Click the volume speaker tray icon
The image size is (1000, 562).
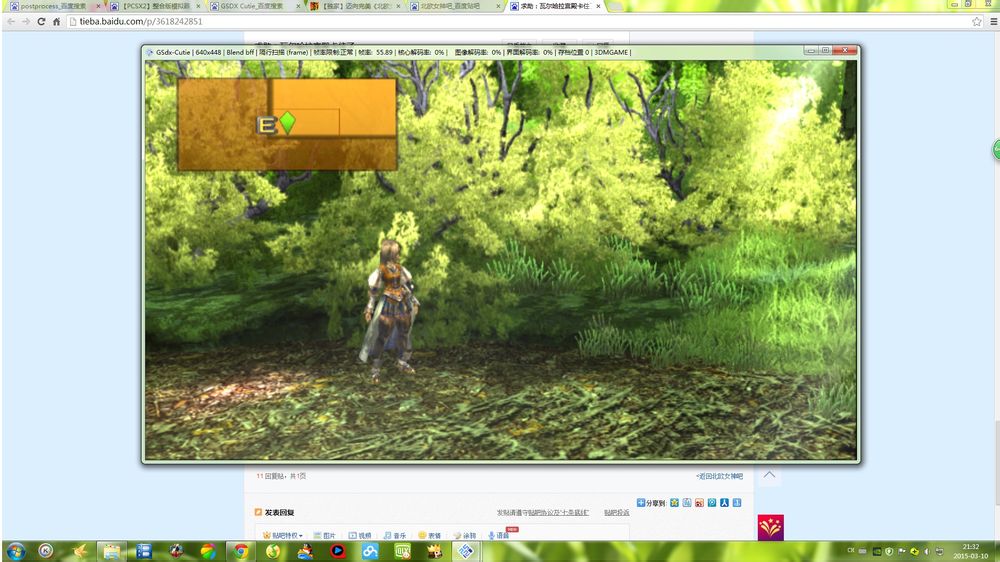[927, 551]
